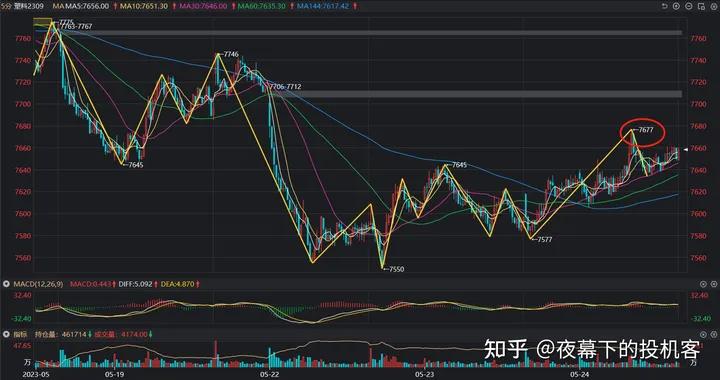Viewport: 720px width, 380px height.
Task: Click the settings icon on the 指标 panel
Action: click(x=702, y=335)
